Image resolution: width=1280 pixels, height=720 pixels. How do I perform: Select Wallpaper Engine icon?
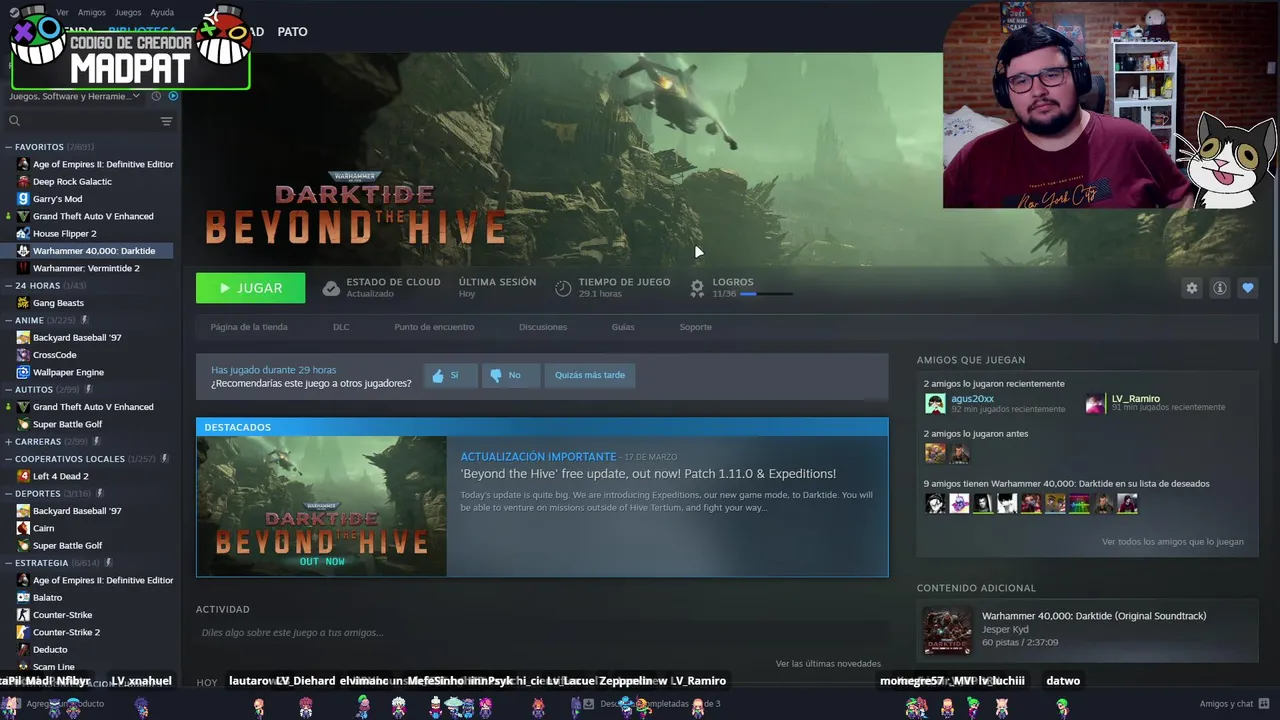point(23,372)
